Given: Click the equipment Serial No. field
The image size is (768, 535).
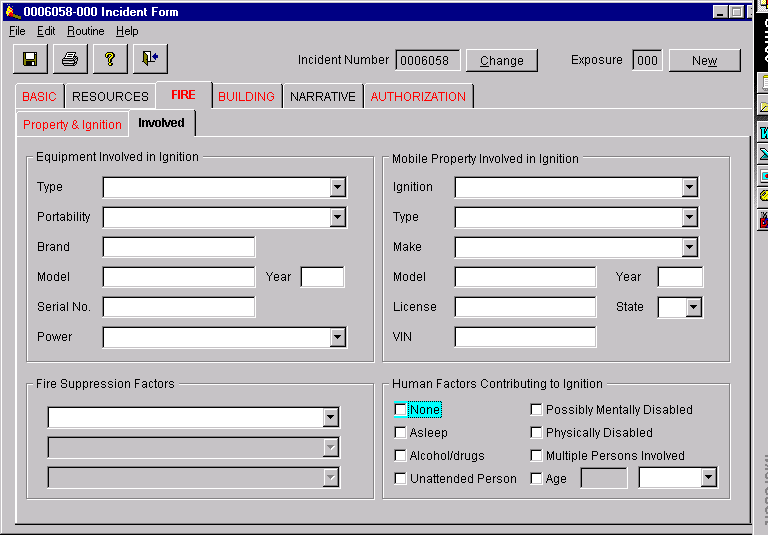Looking at the screenshot, I should pos(178,307).
